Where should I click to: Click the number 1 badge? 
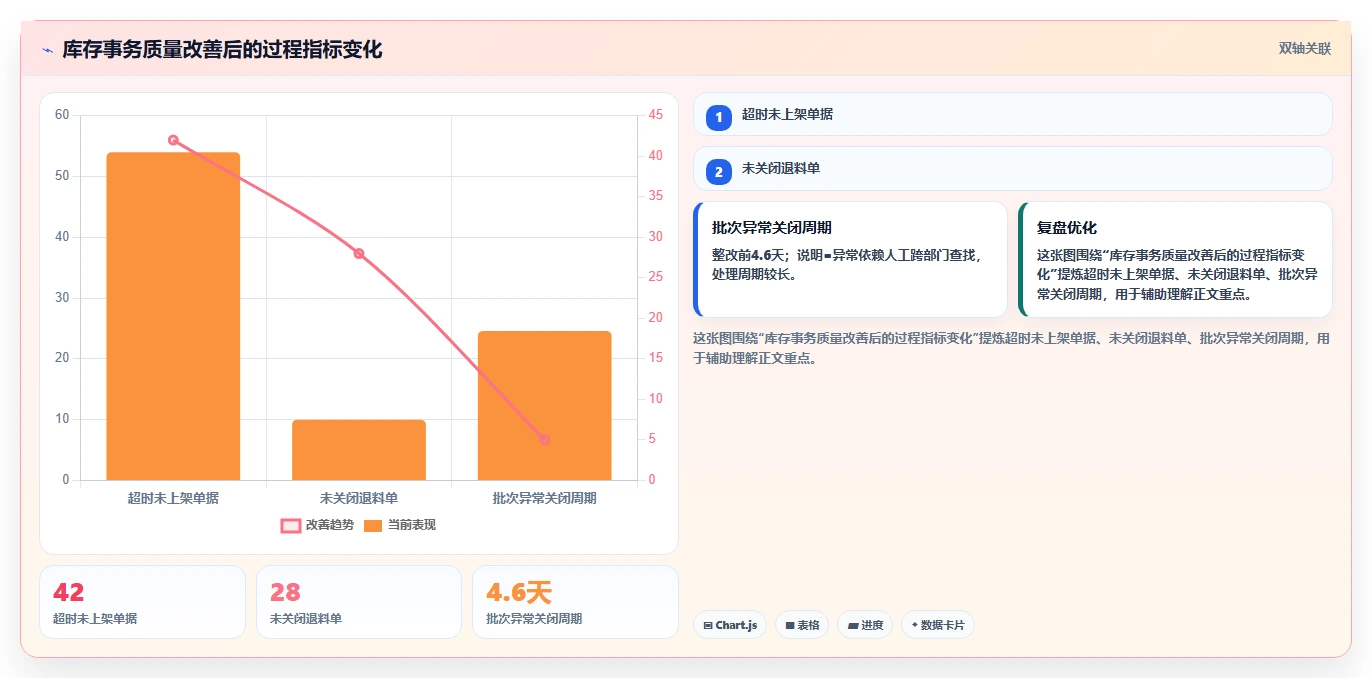pyautogui.click(x=718, y=118)
